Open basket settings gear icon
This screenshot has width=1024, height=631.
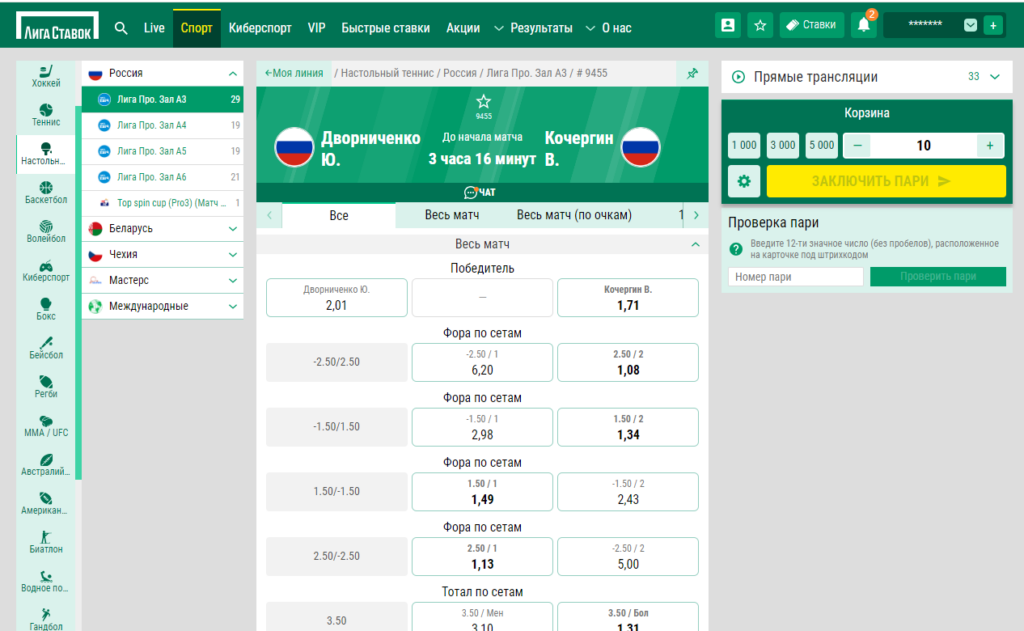pos(744,181)
